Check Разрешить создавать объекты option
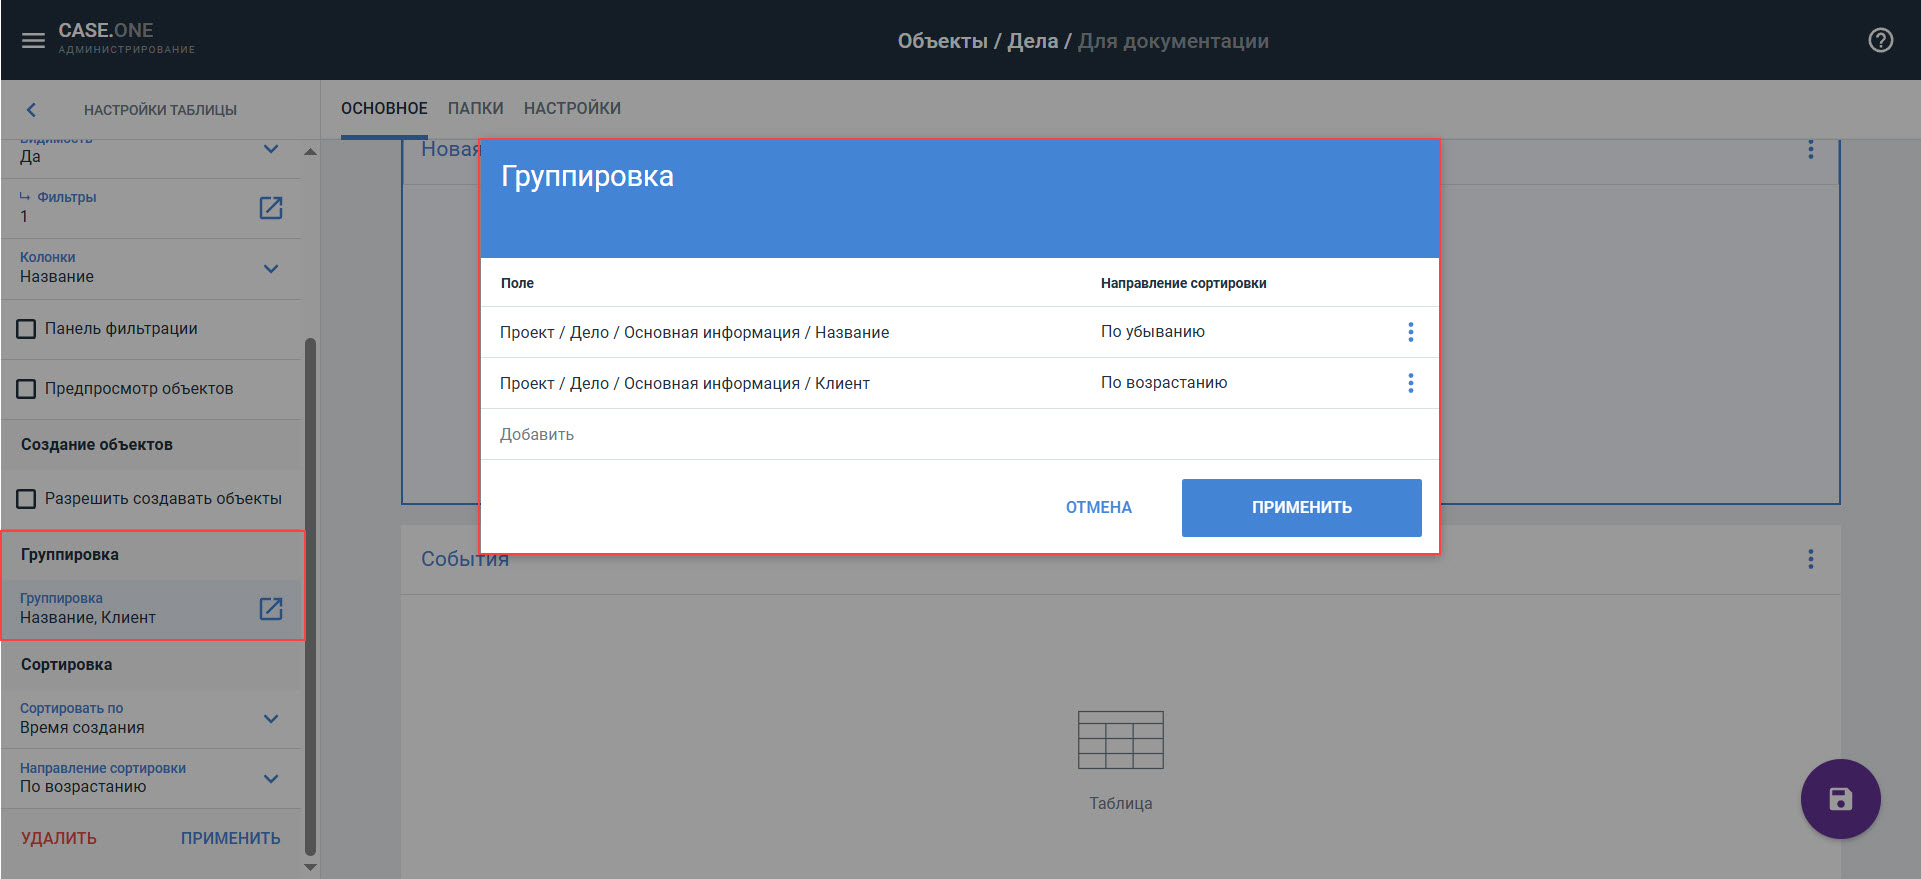The width and height of the screenshot is (1921, 879). pos(27,499)
